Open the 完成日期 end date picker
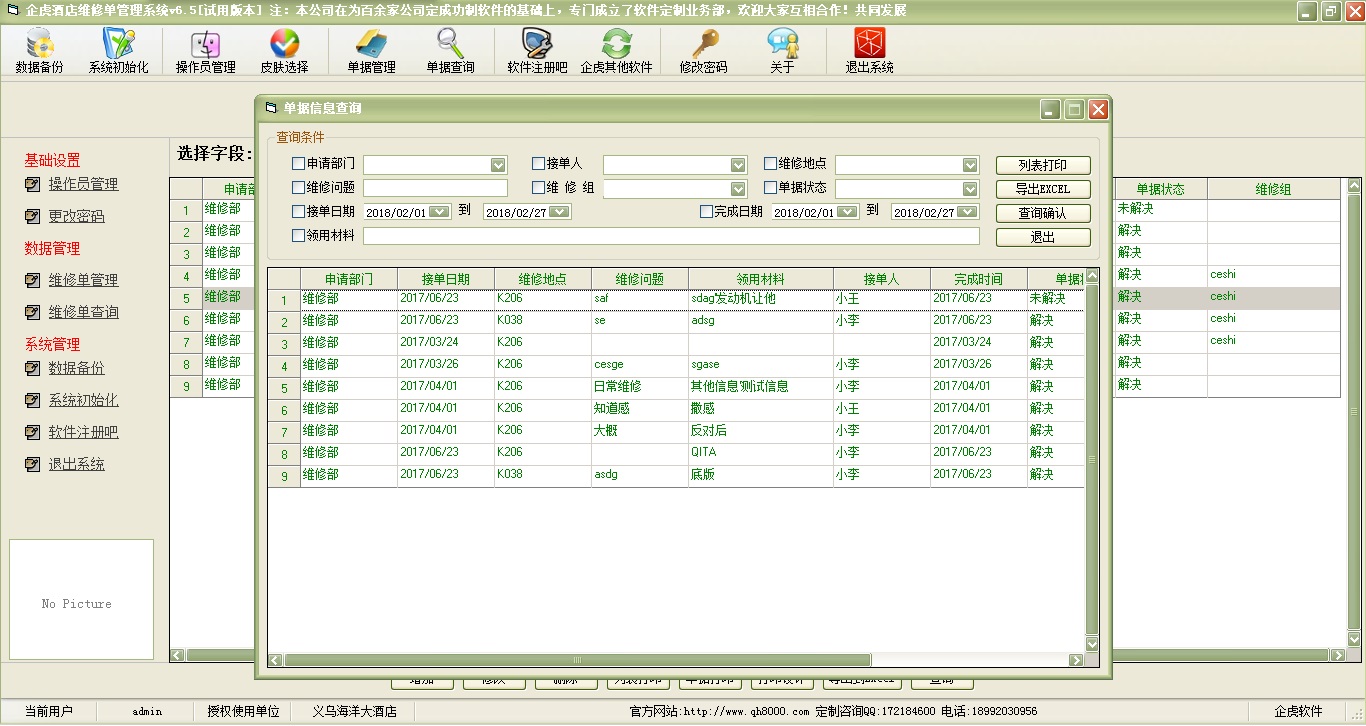 point(968,212)
